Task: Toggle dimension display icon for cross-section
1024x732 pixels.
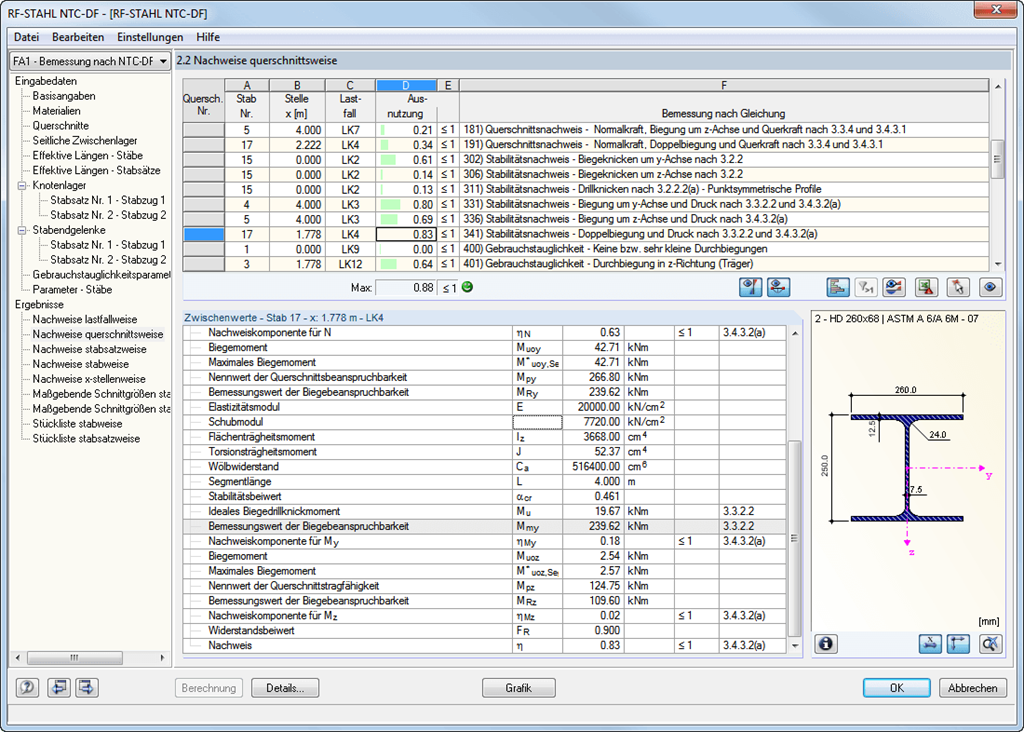Action: (930, 644)
